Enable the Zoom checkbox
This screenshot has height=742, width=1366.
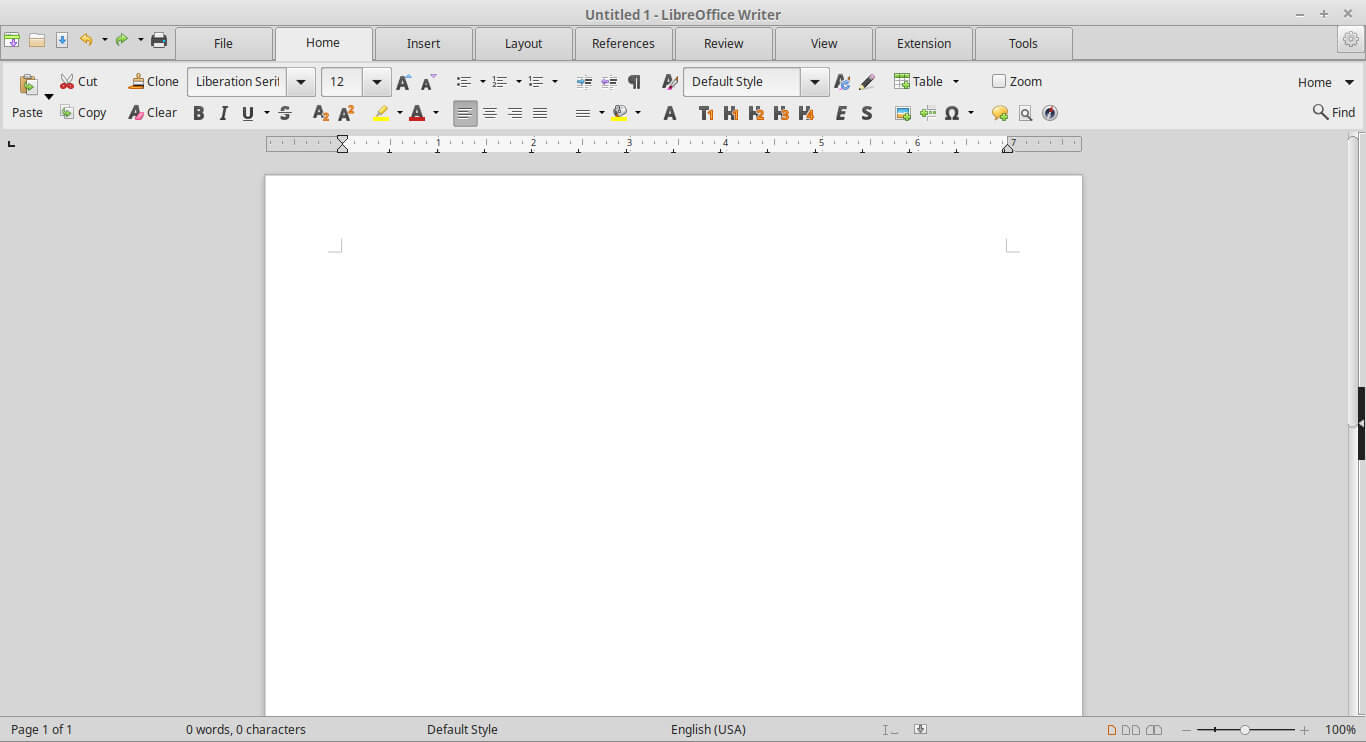click(x=999, y=82)
